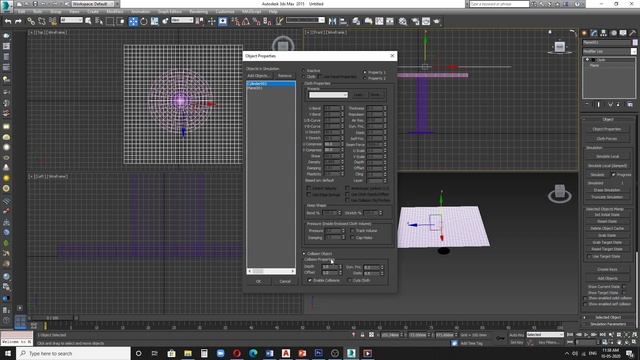Toggle the Cuts Cloth checkbox

click(x=350, y=280)
